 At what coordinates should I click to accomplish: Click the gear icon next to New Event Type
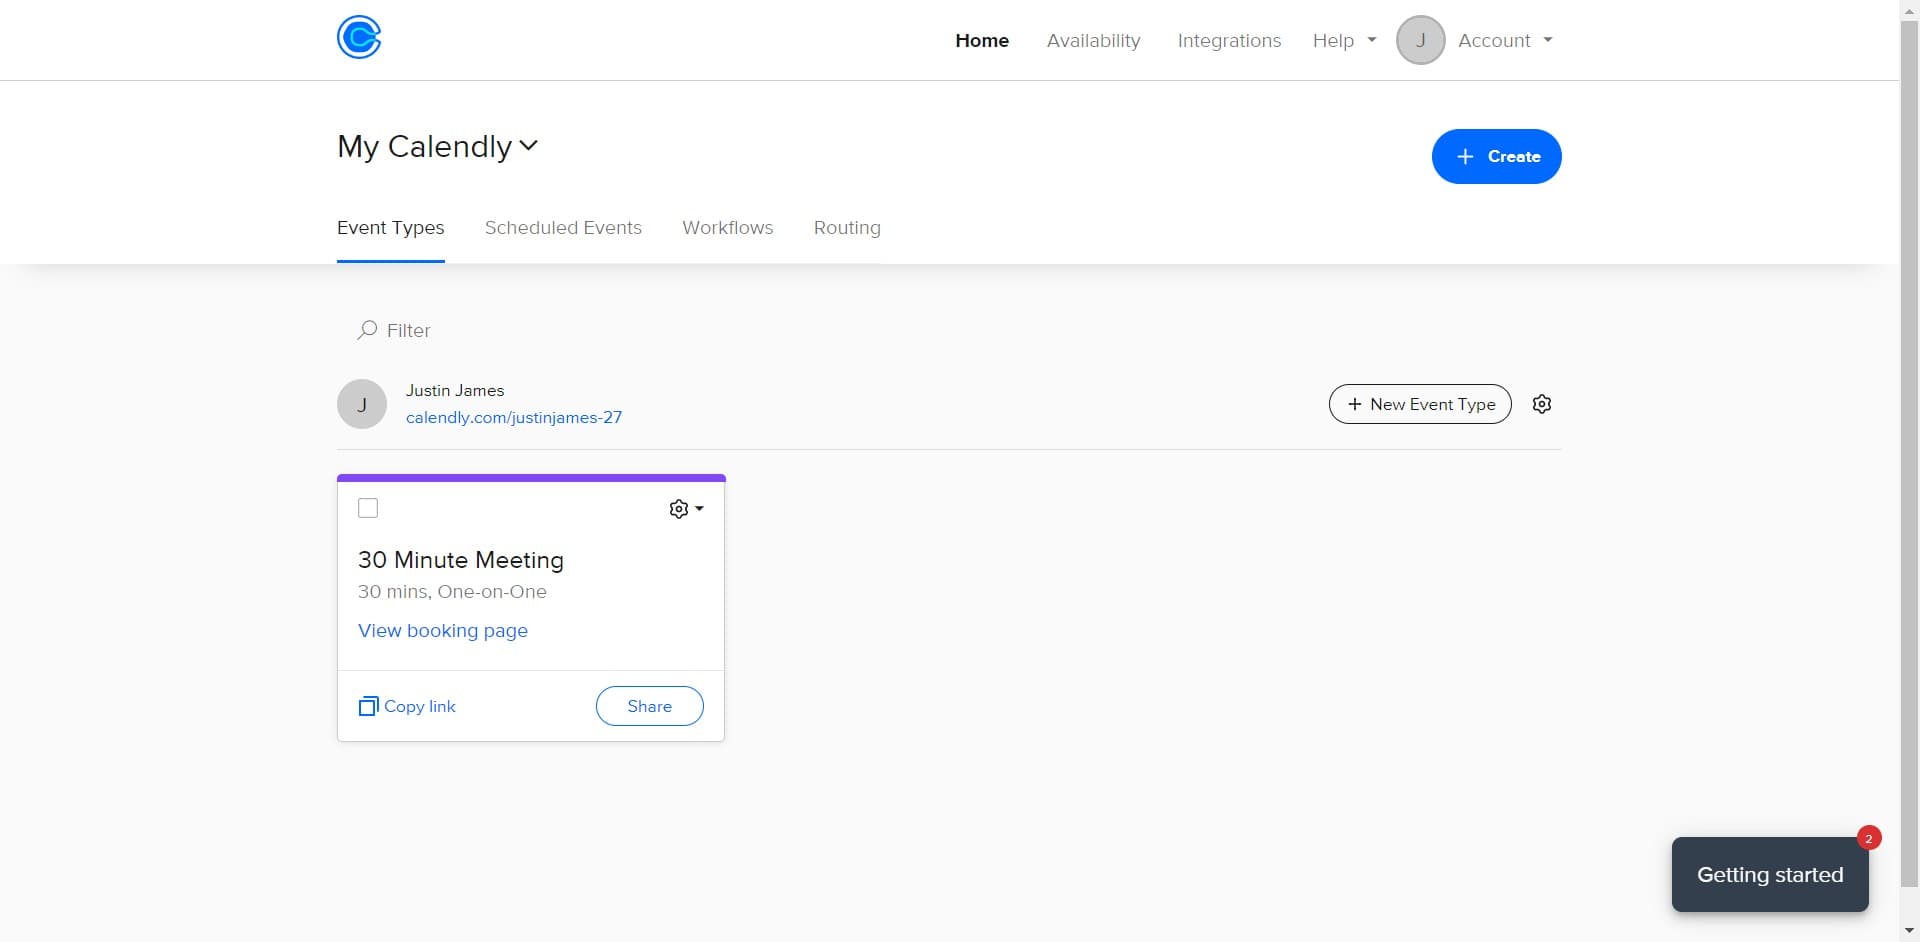tap(1541, 404)
